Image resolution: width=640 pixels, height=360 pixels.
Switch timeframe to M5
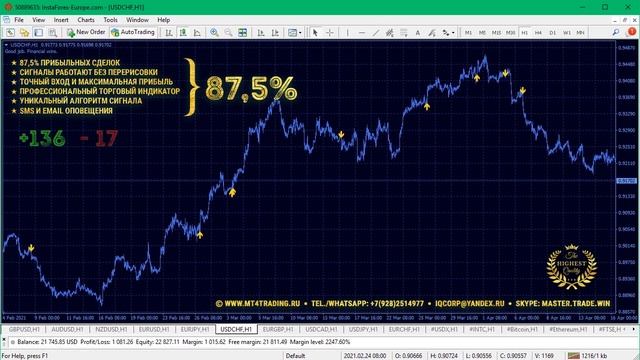pyautogui.click(x=482, y=32)
